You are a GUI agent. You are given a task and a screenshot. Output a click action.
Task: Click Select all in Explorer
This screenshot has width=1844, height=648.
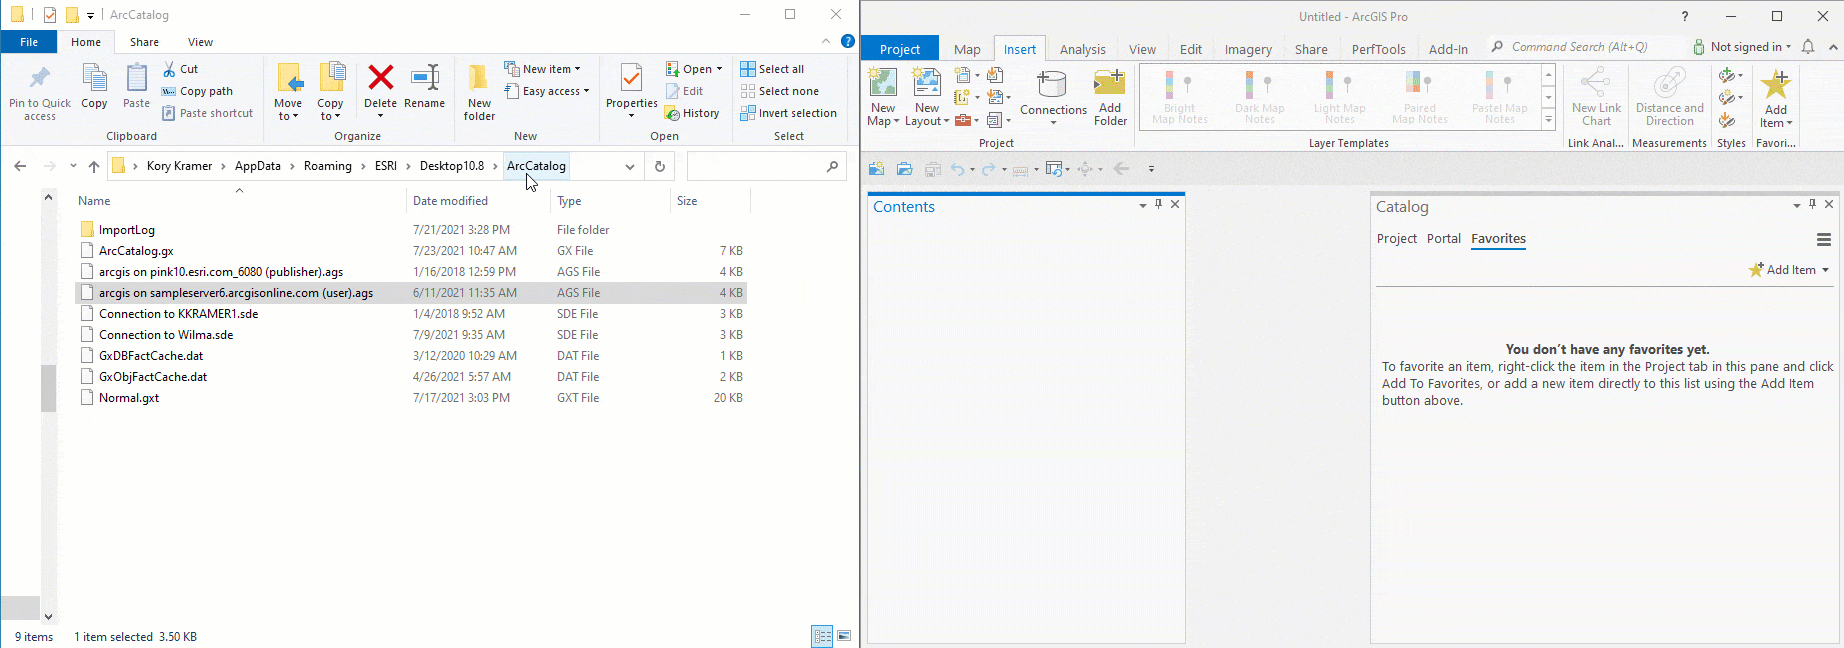tap(772, 69)
